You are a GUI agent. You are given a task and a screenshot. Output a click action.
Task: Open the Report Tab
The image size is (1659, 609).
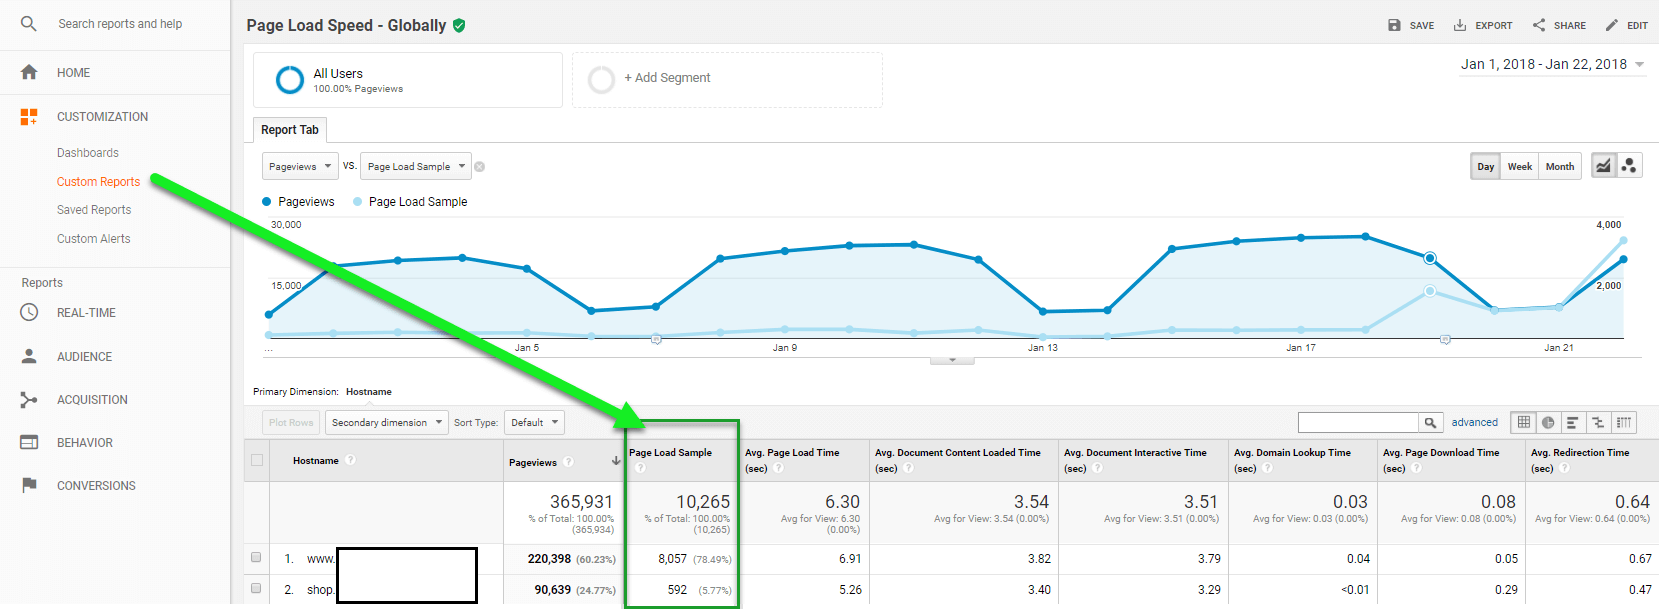pyautogui.click(x=290, y=130)
